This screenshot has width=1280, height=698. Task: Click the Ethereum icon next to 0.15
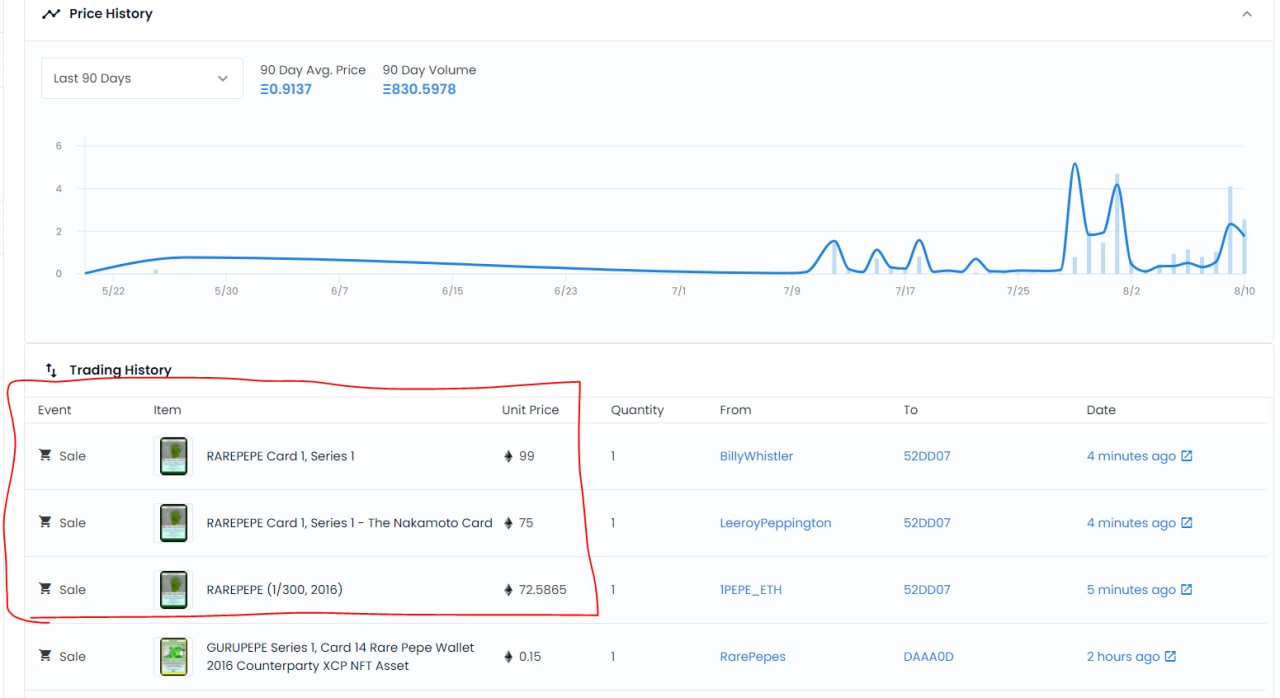click(x=508, y=657)
